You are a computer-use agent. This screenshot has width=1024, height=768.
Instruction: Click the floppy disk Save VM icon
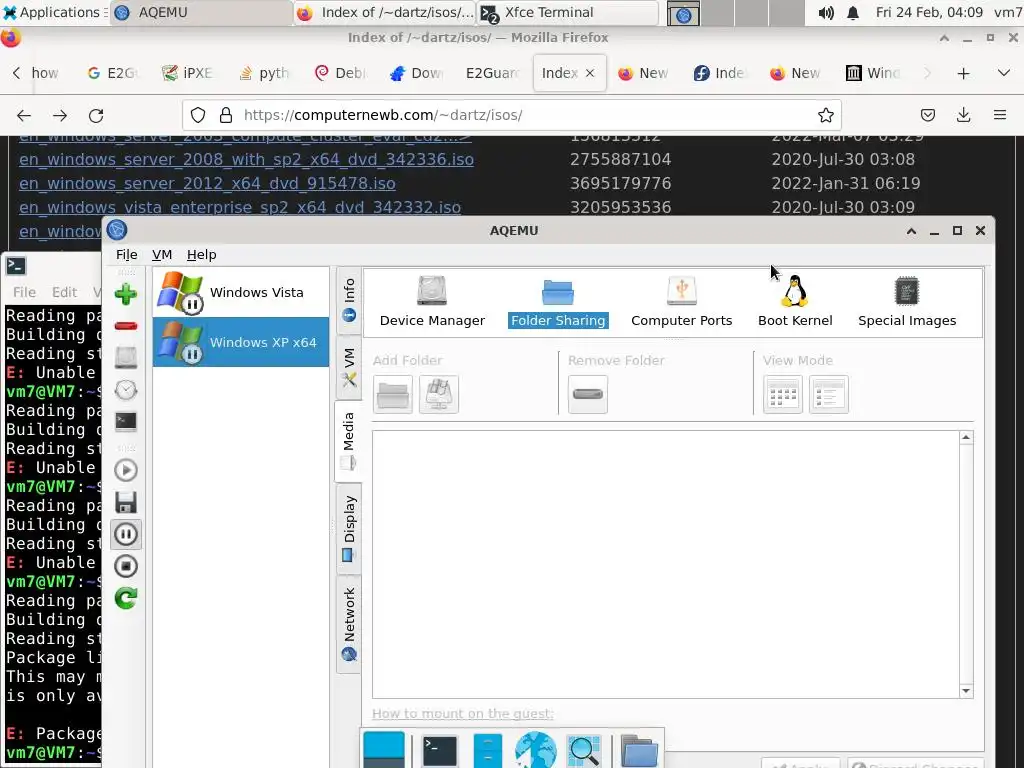[x=125, y=502]
